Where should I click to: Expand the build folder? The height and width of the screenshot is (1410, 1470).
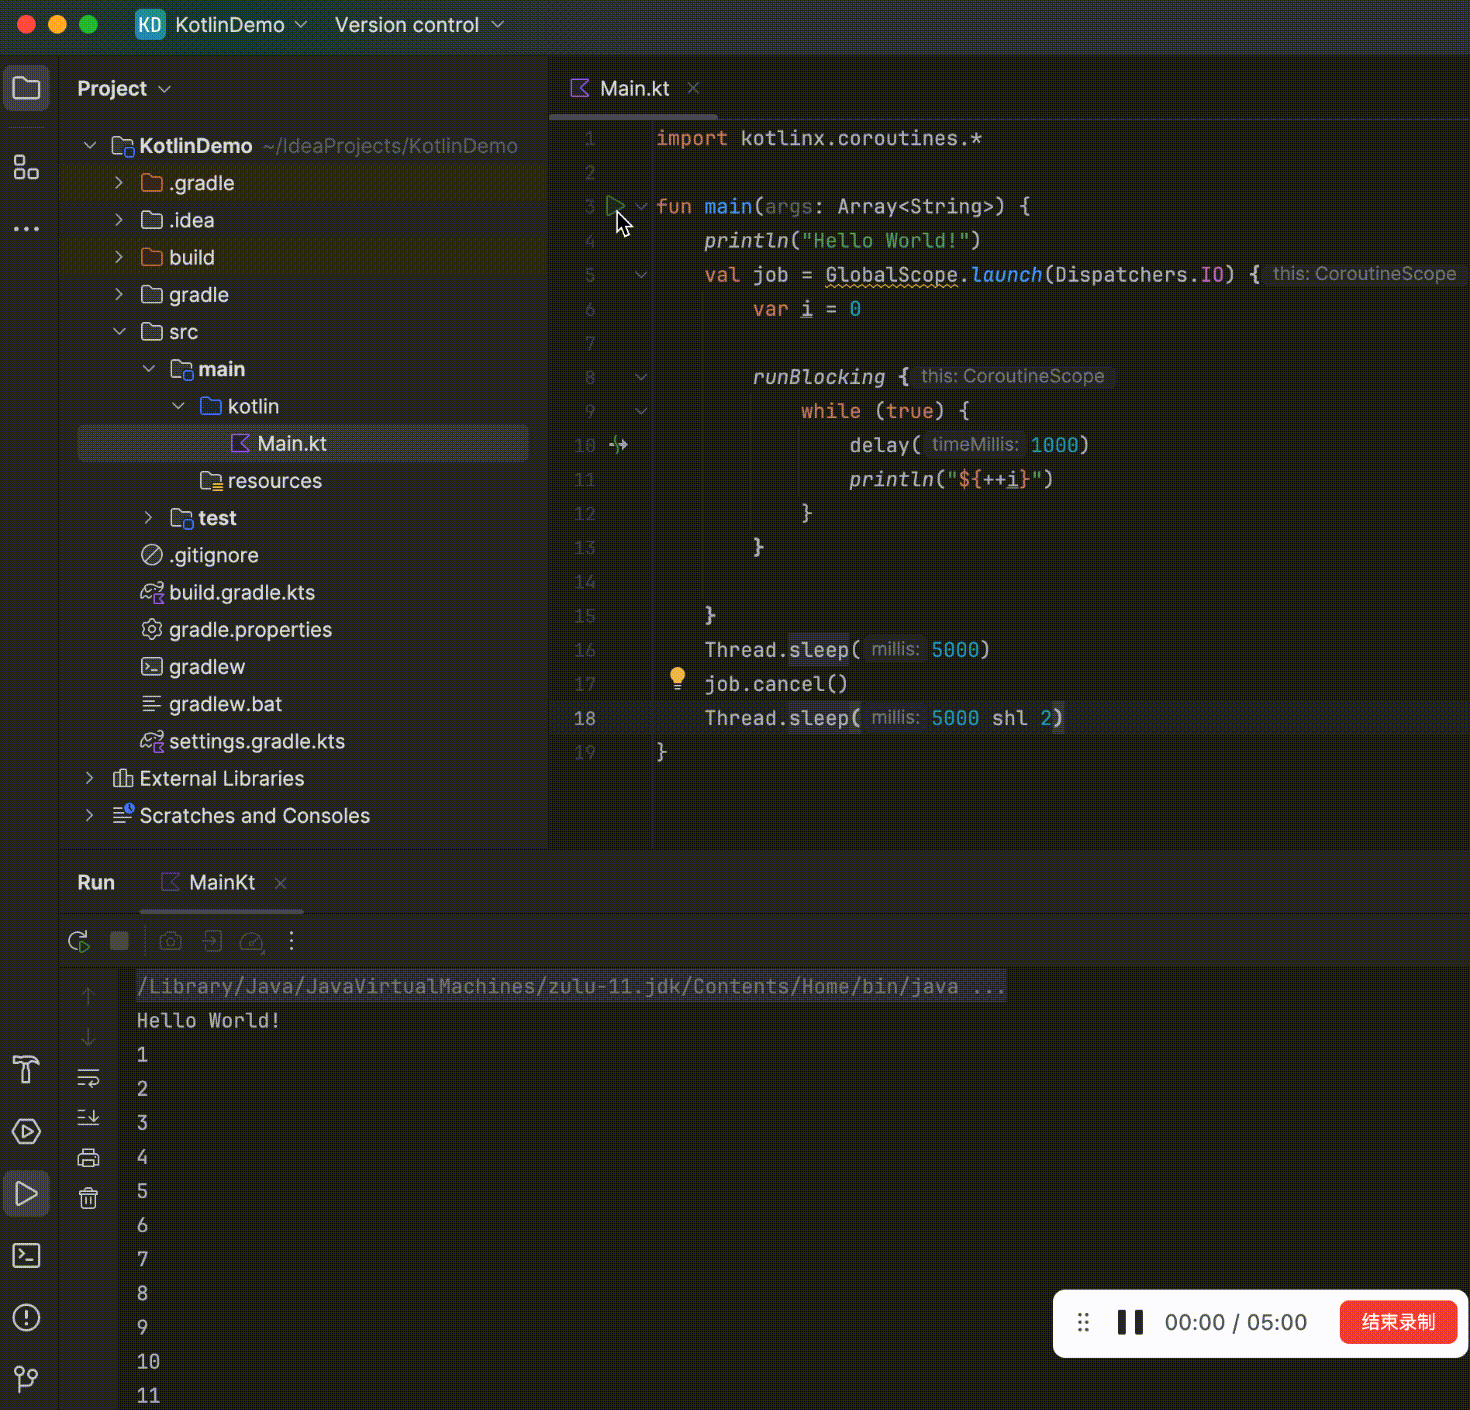point(119,257)
